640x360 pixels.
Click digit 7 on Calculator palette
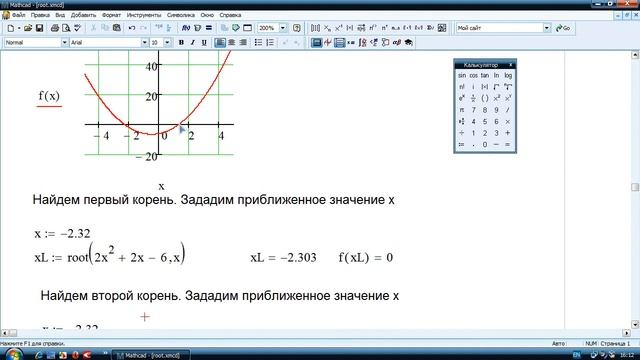[473, 110]
